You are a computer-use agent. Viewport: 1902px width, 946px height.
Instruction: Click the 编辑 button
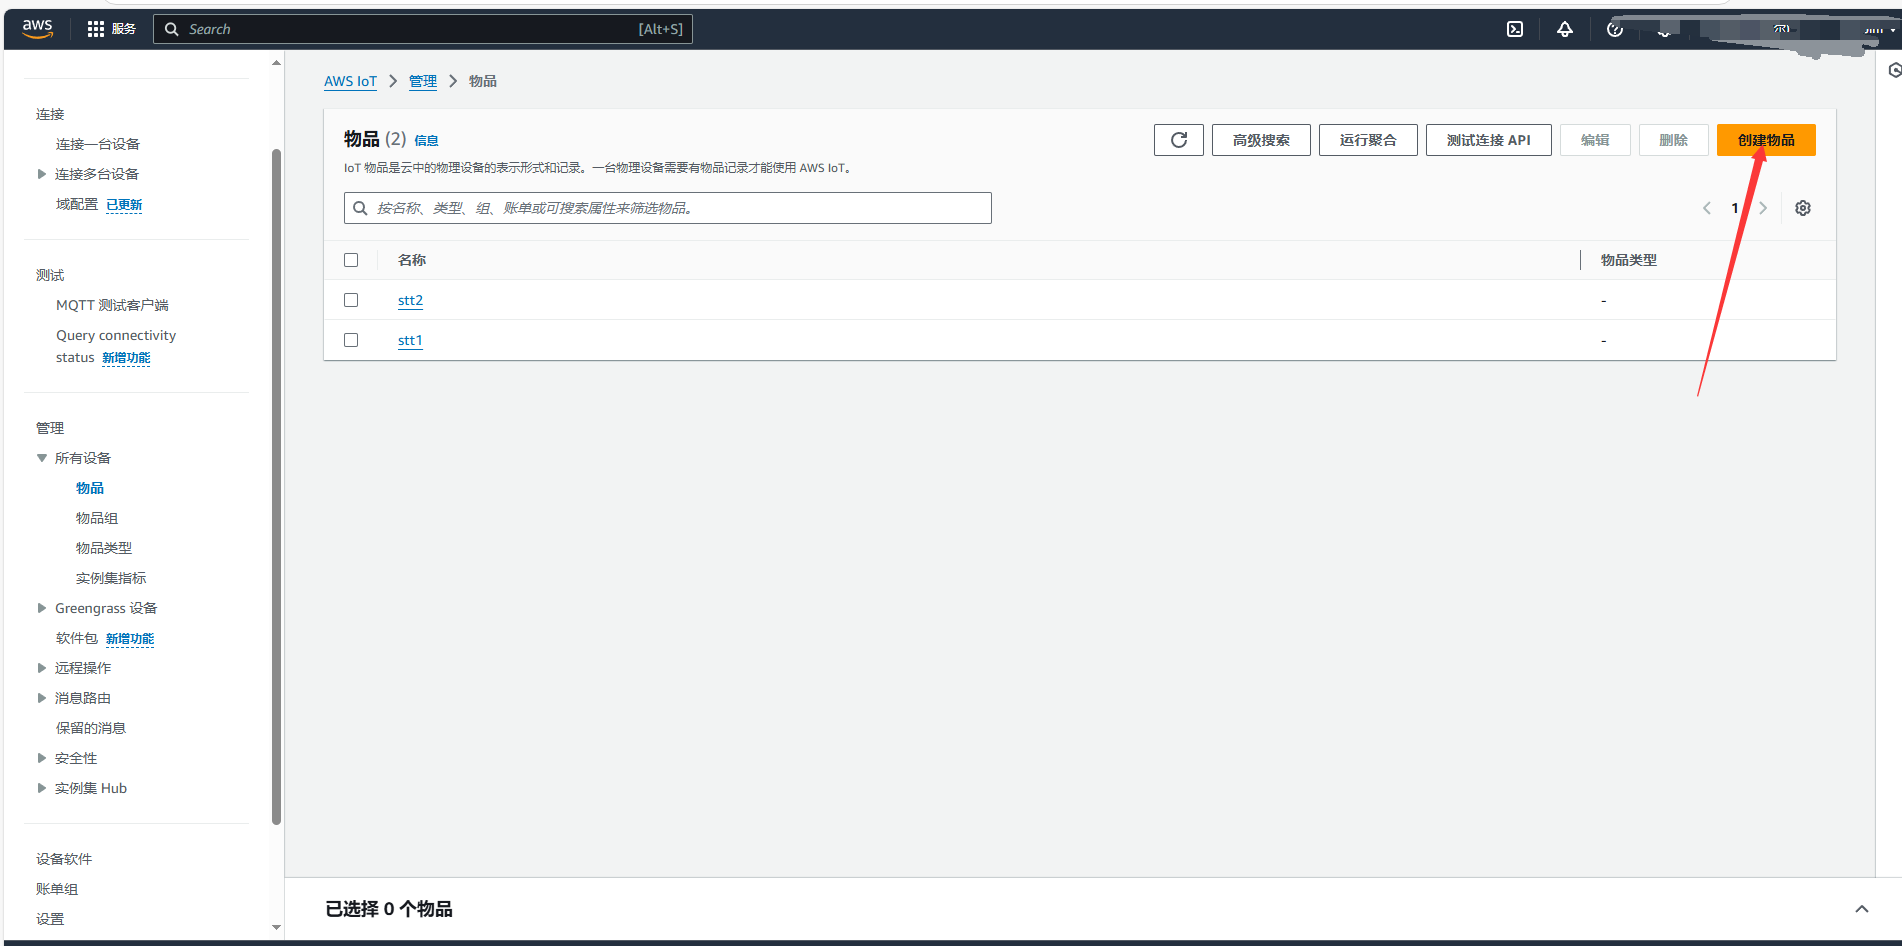pyautogui.click(x=1595, y=140)
